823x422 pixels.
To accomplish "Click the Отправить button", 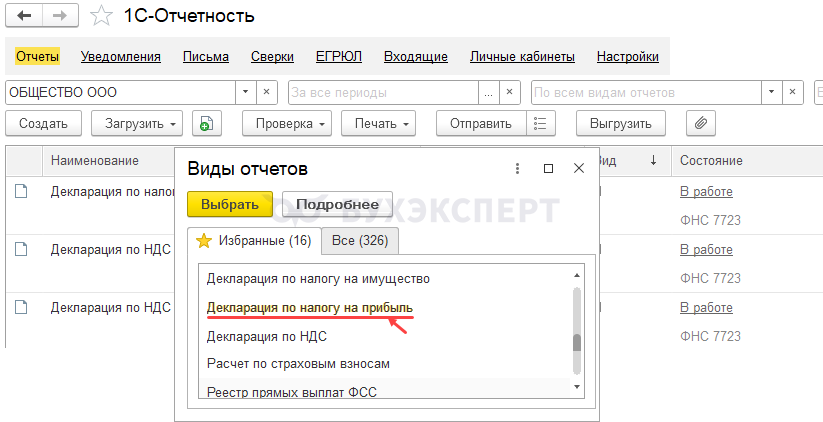I will tap(481, 124).
